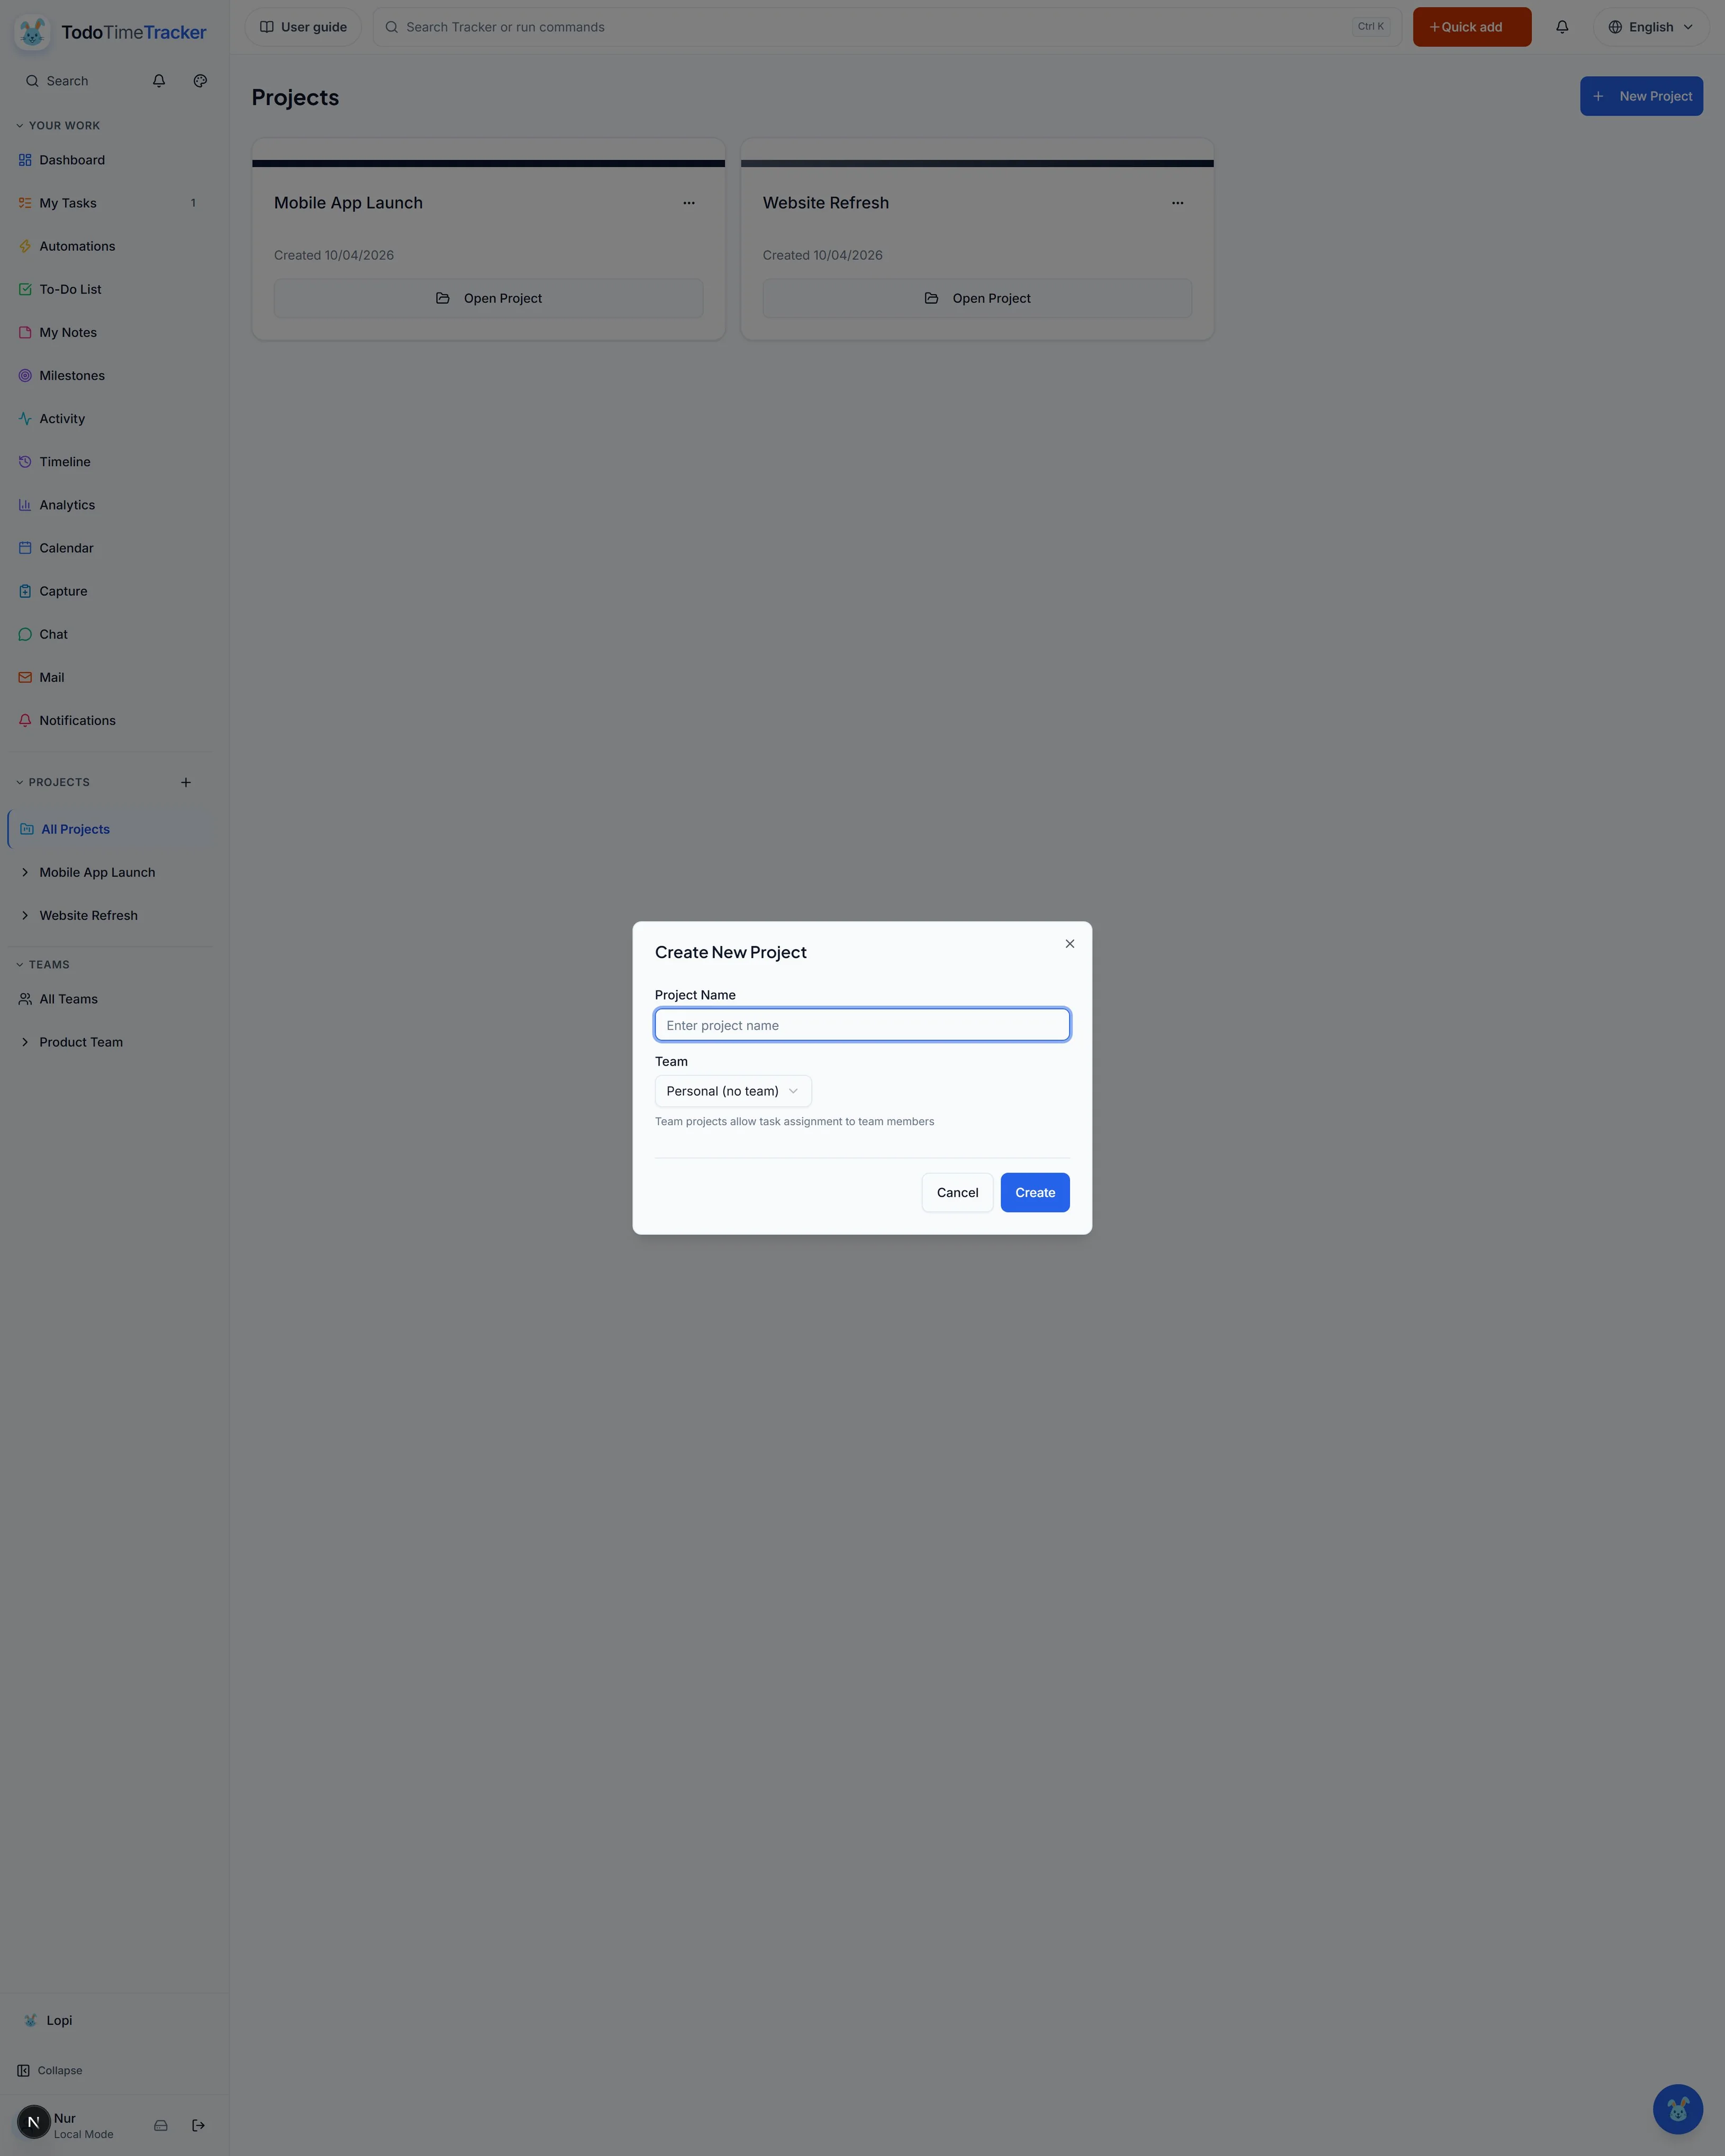Click the Activity pulse icon
This screenshot has height=2156, width=1725.
(x=25, y=418)
